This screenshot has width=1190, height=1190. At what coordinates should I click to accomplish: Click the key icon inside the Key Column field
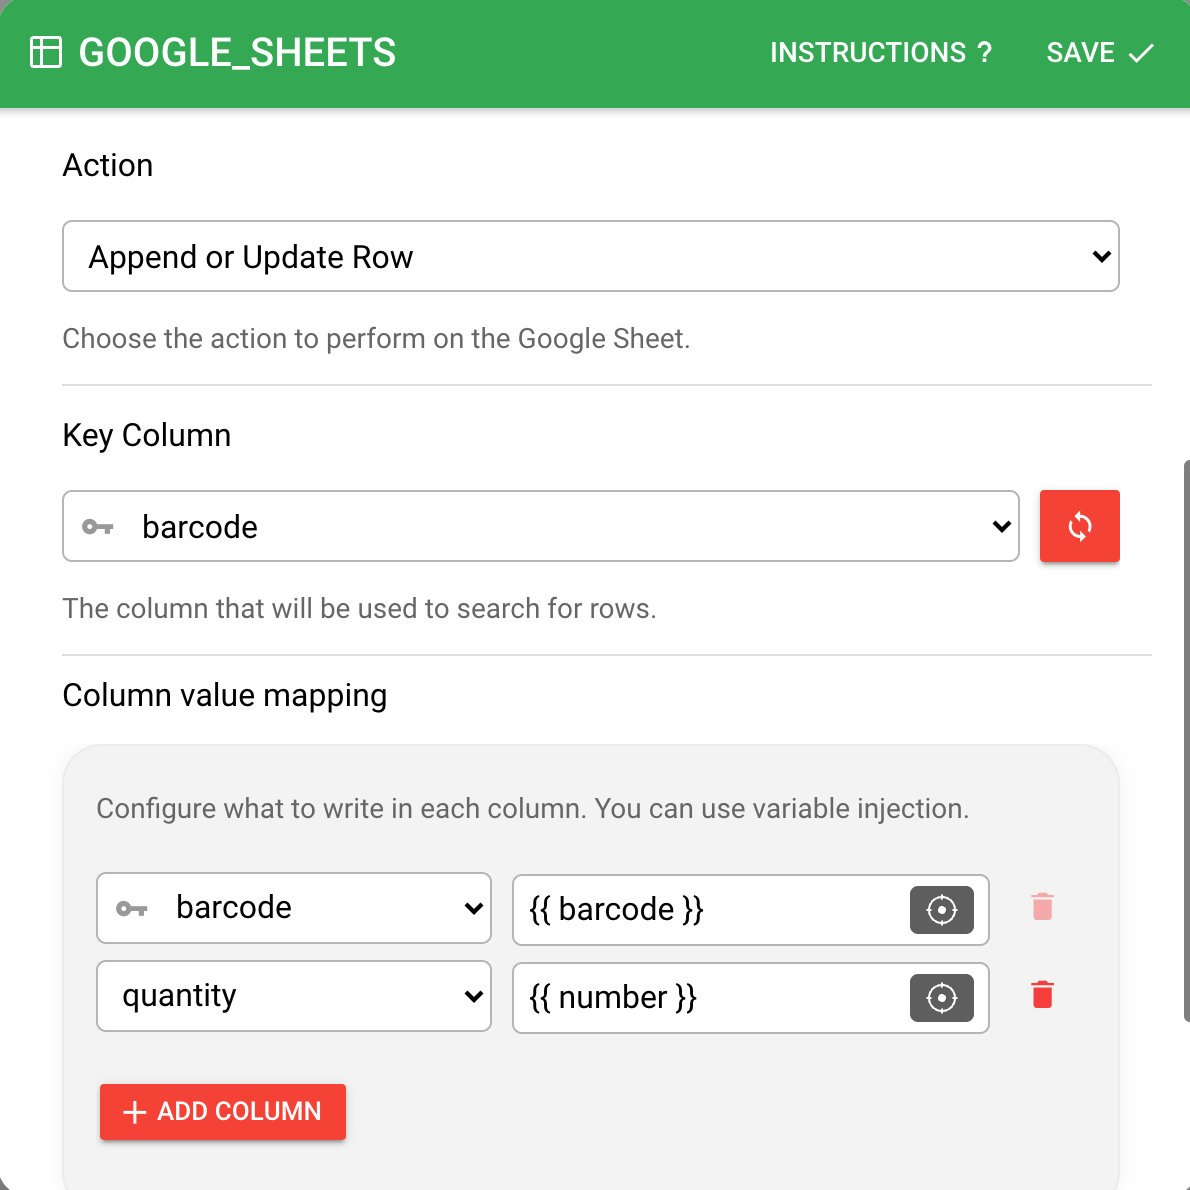point(98,526)
